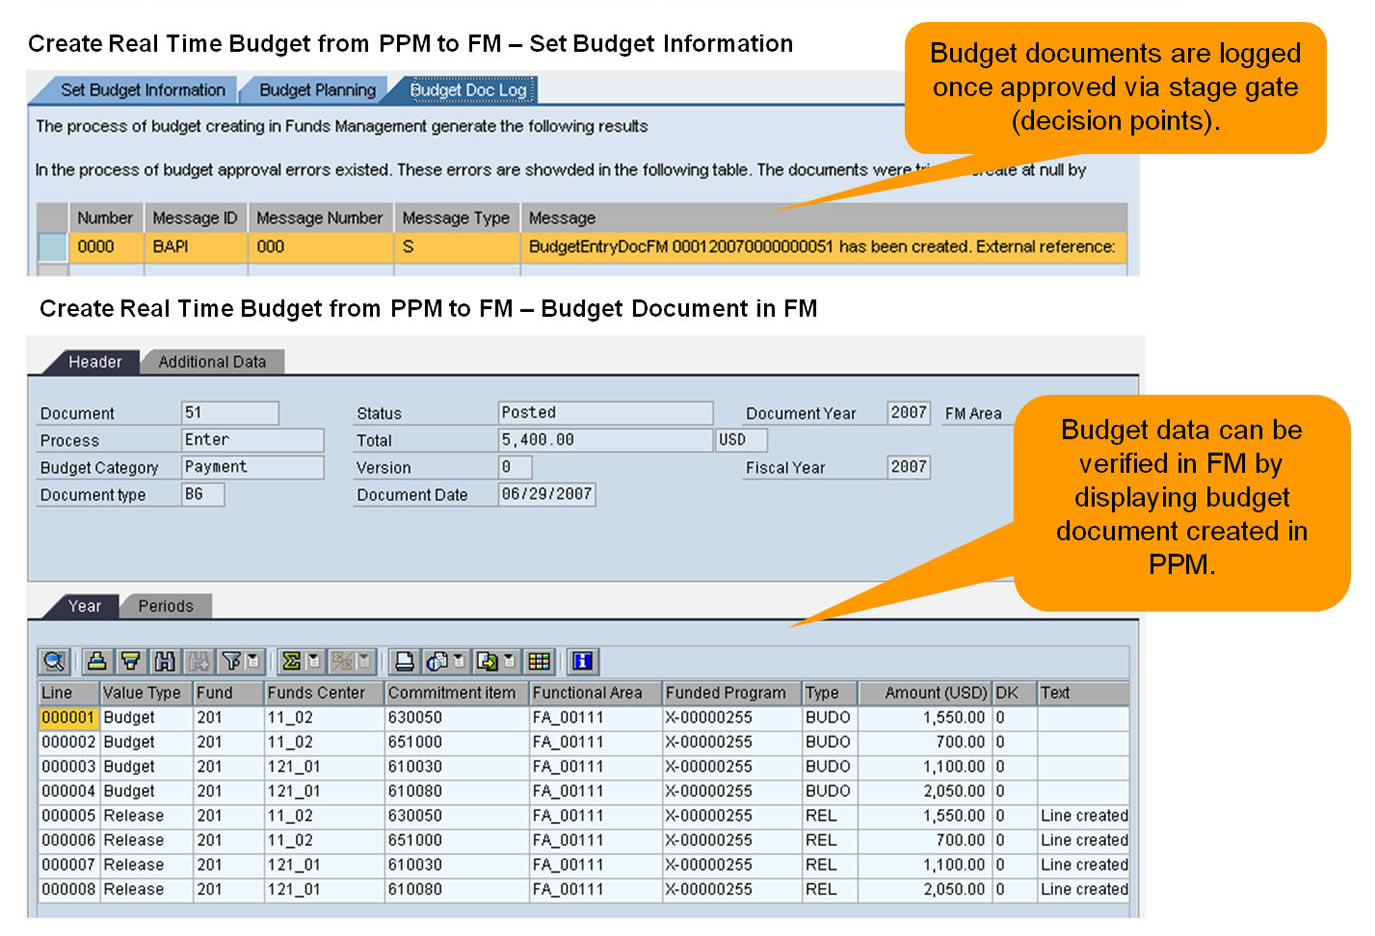
Task: Open the filter options dropdown arrow
Action: [x=253, y=661]
